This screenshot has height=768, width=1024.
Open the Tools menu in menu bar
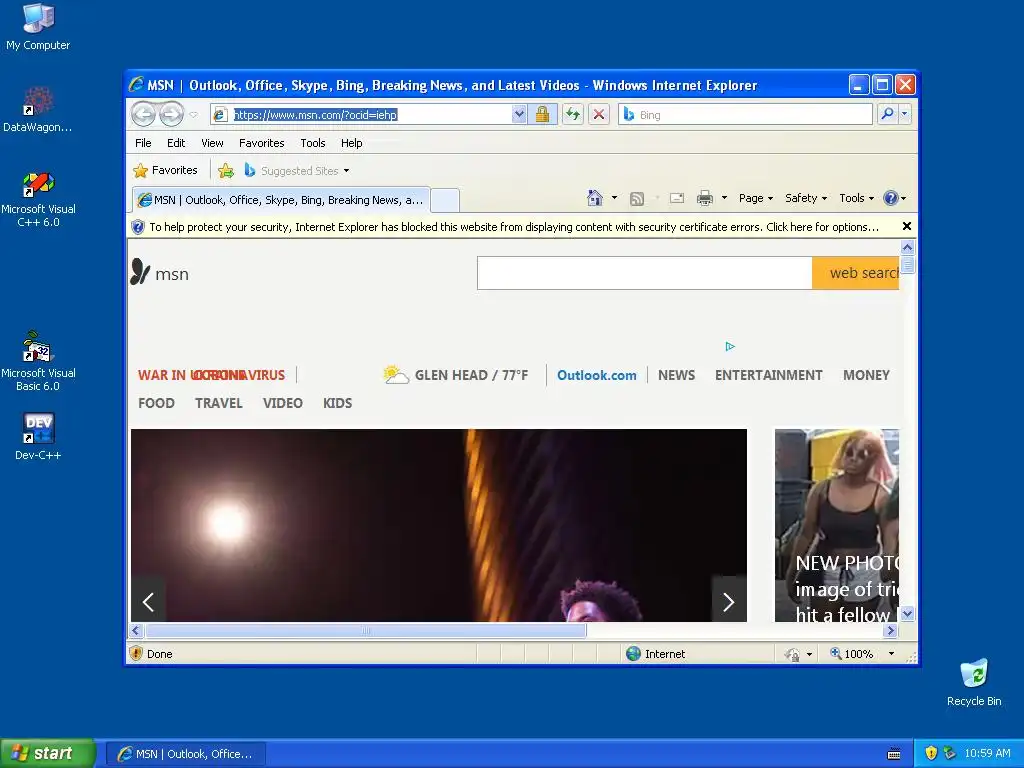click(x=313, y=143)
